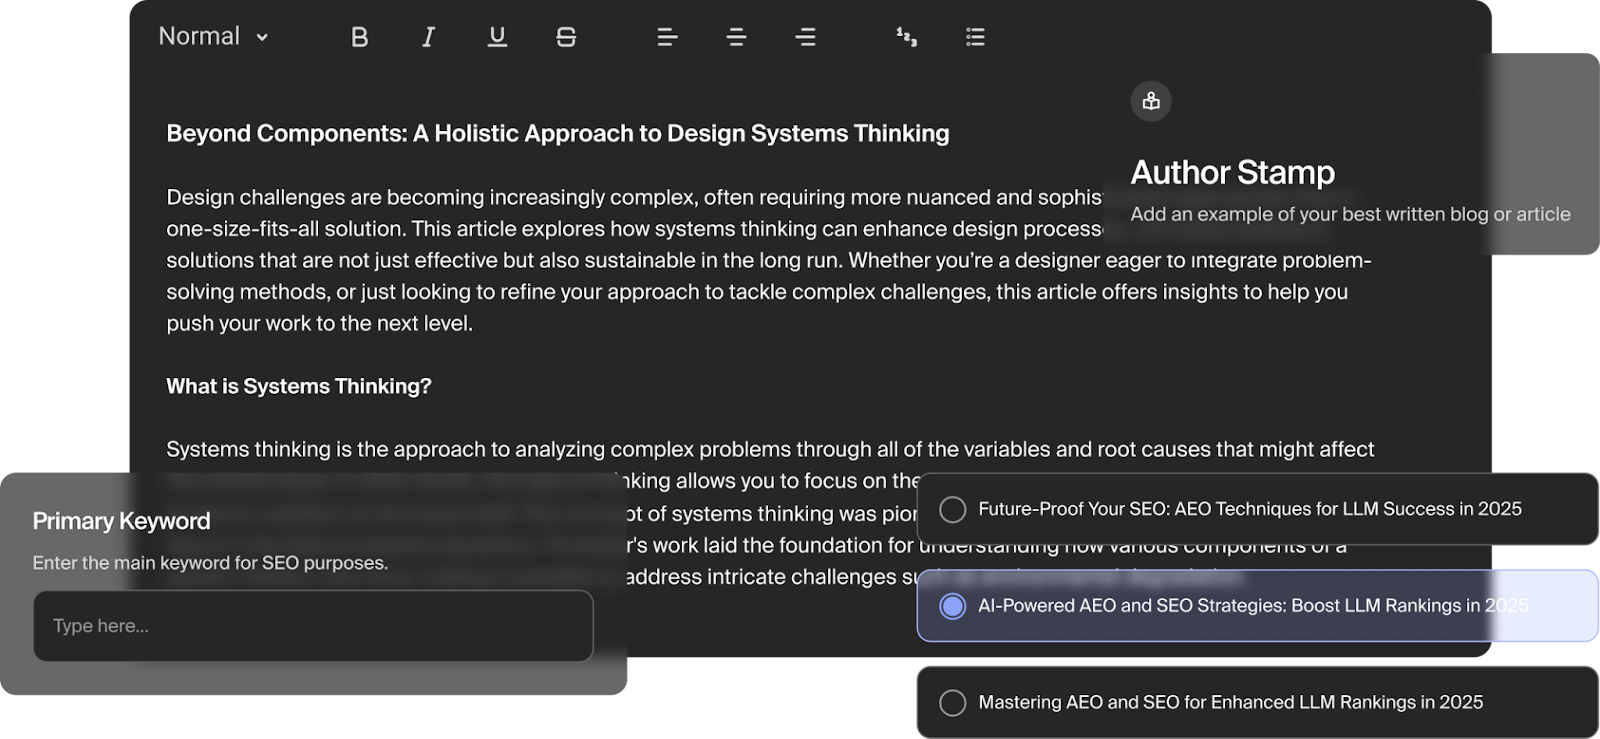Click the 'Design challenges are becoming' paragraph
Viewport: 1600px width, 739px height.
coord(630,260)
